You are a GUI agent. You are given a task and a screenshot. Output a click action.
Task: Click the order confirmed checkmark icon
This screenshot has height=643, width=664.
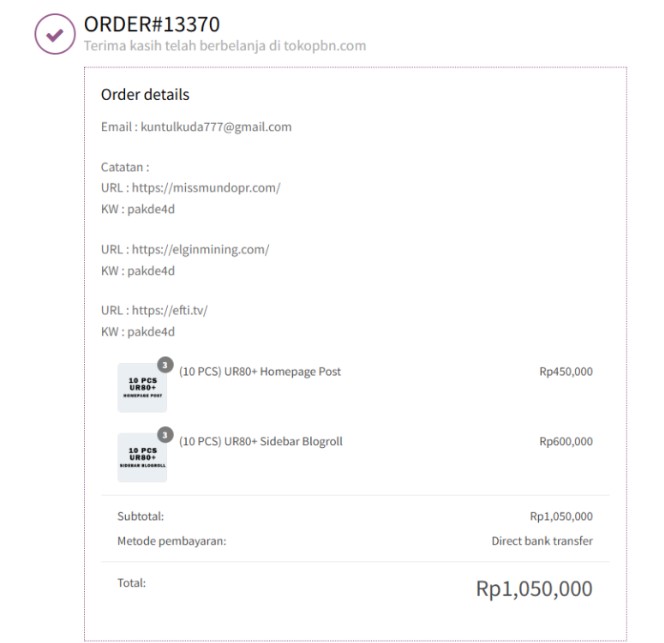[x=54, y=33]
